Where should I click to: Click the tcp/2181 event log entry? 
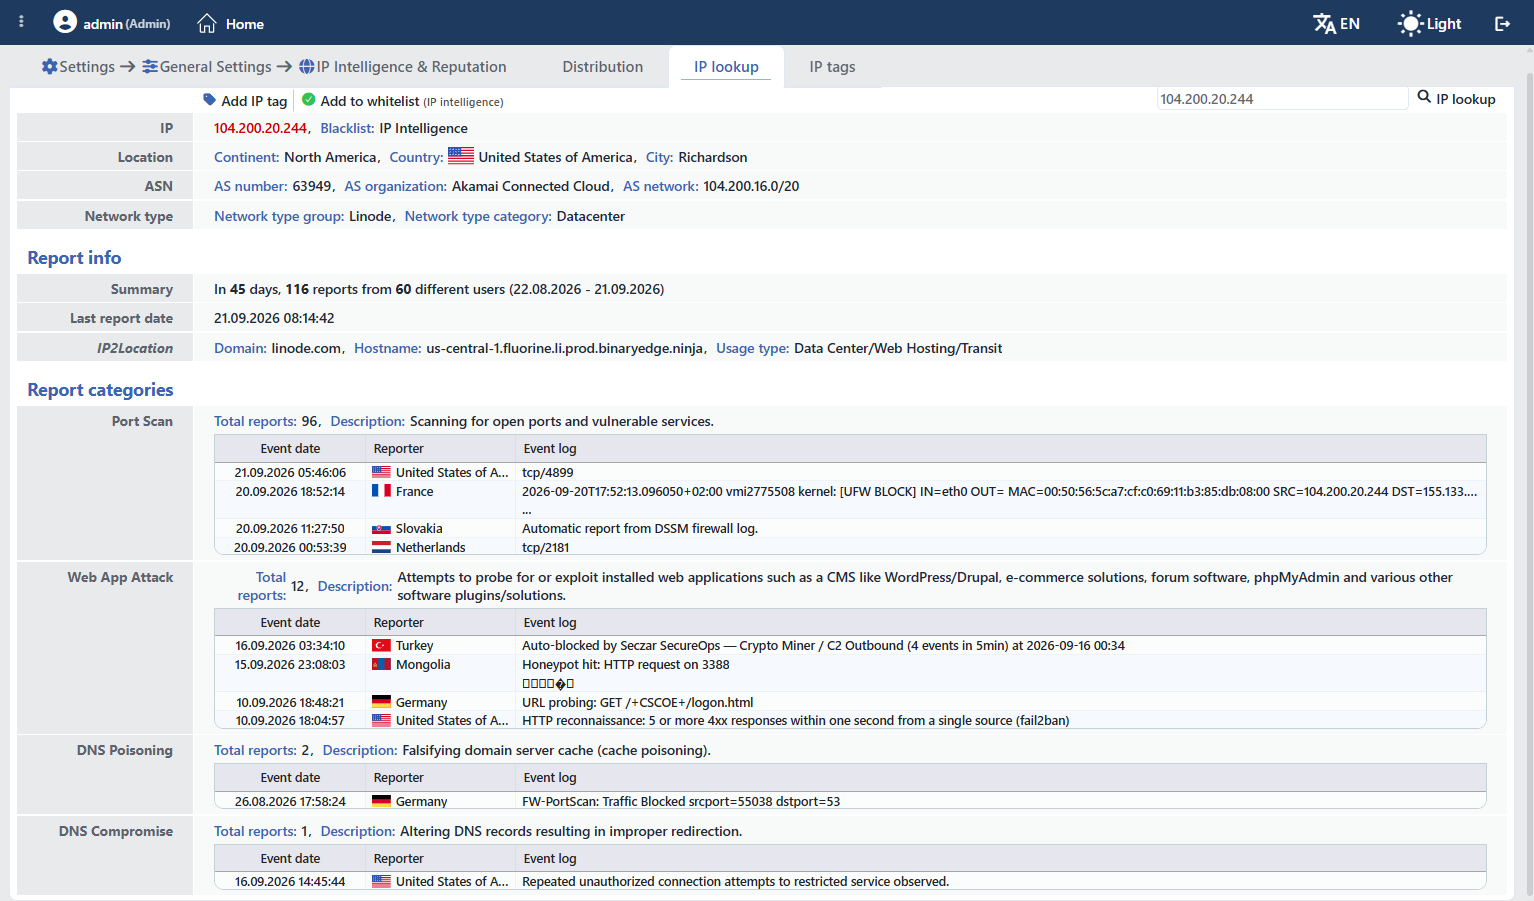[x=546, y=547]
